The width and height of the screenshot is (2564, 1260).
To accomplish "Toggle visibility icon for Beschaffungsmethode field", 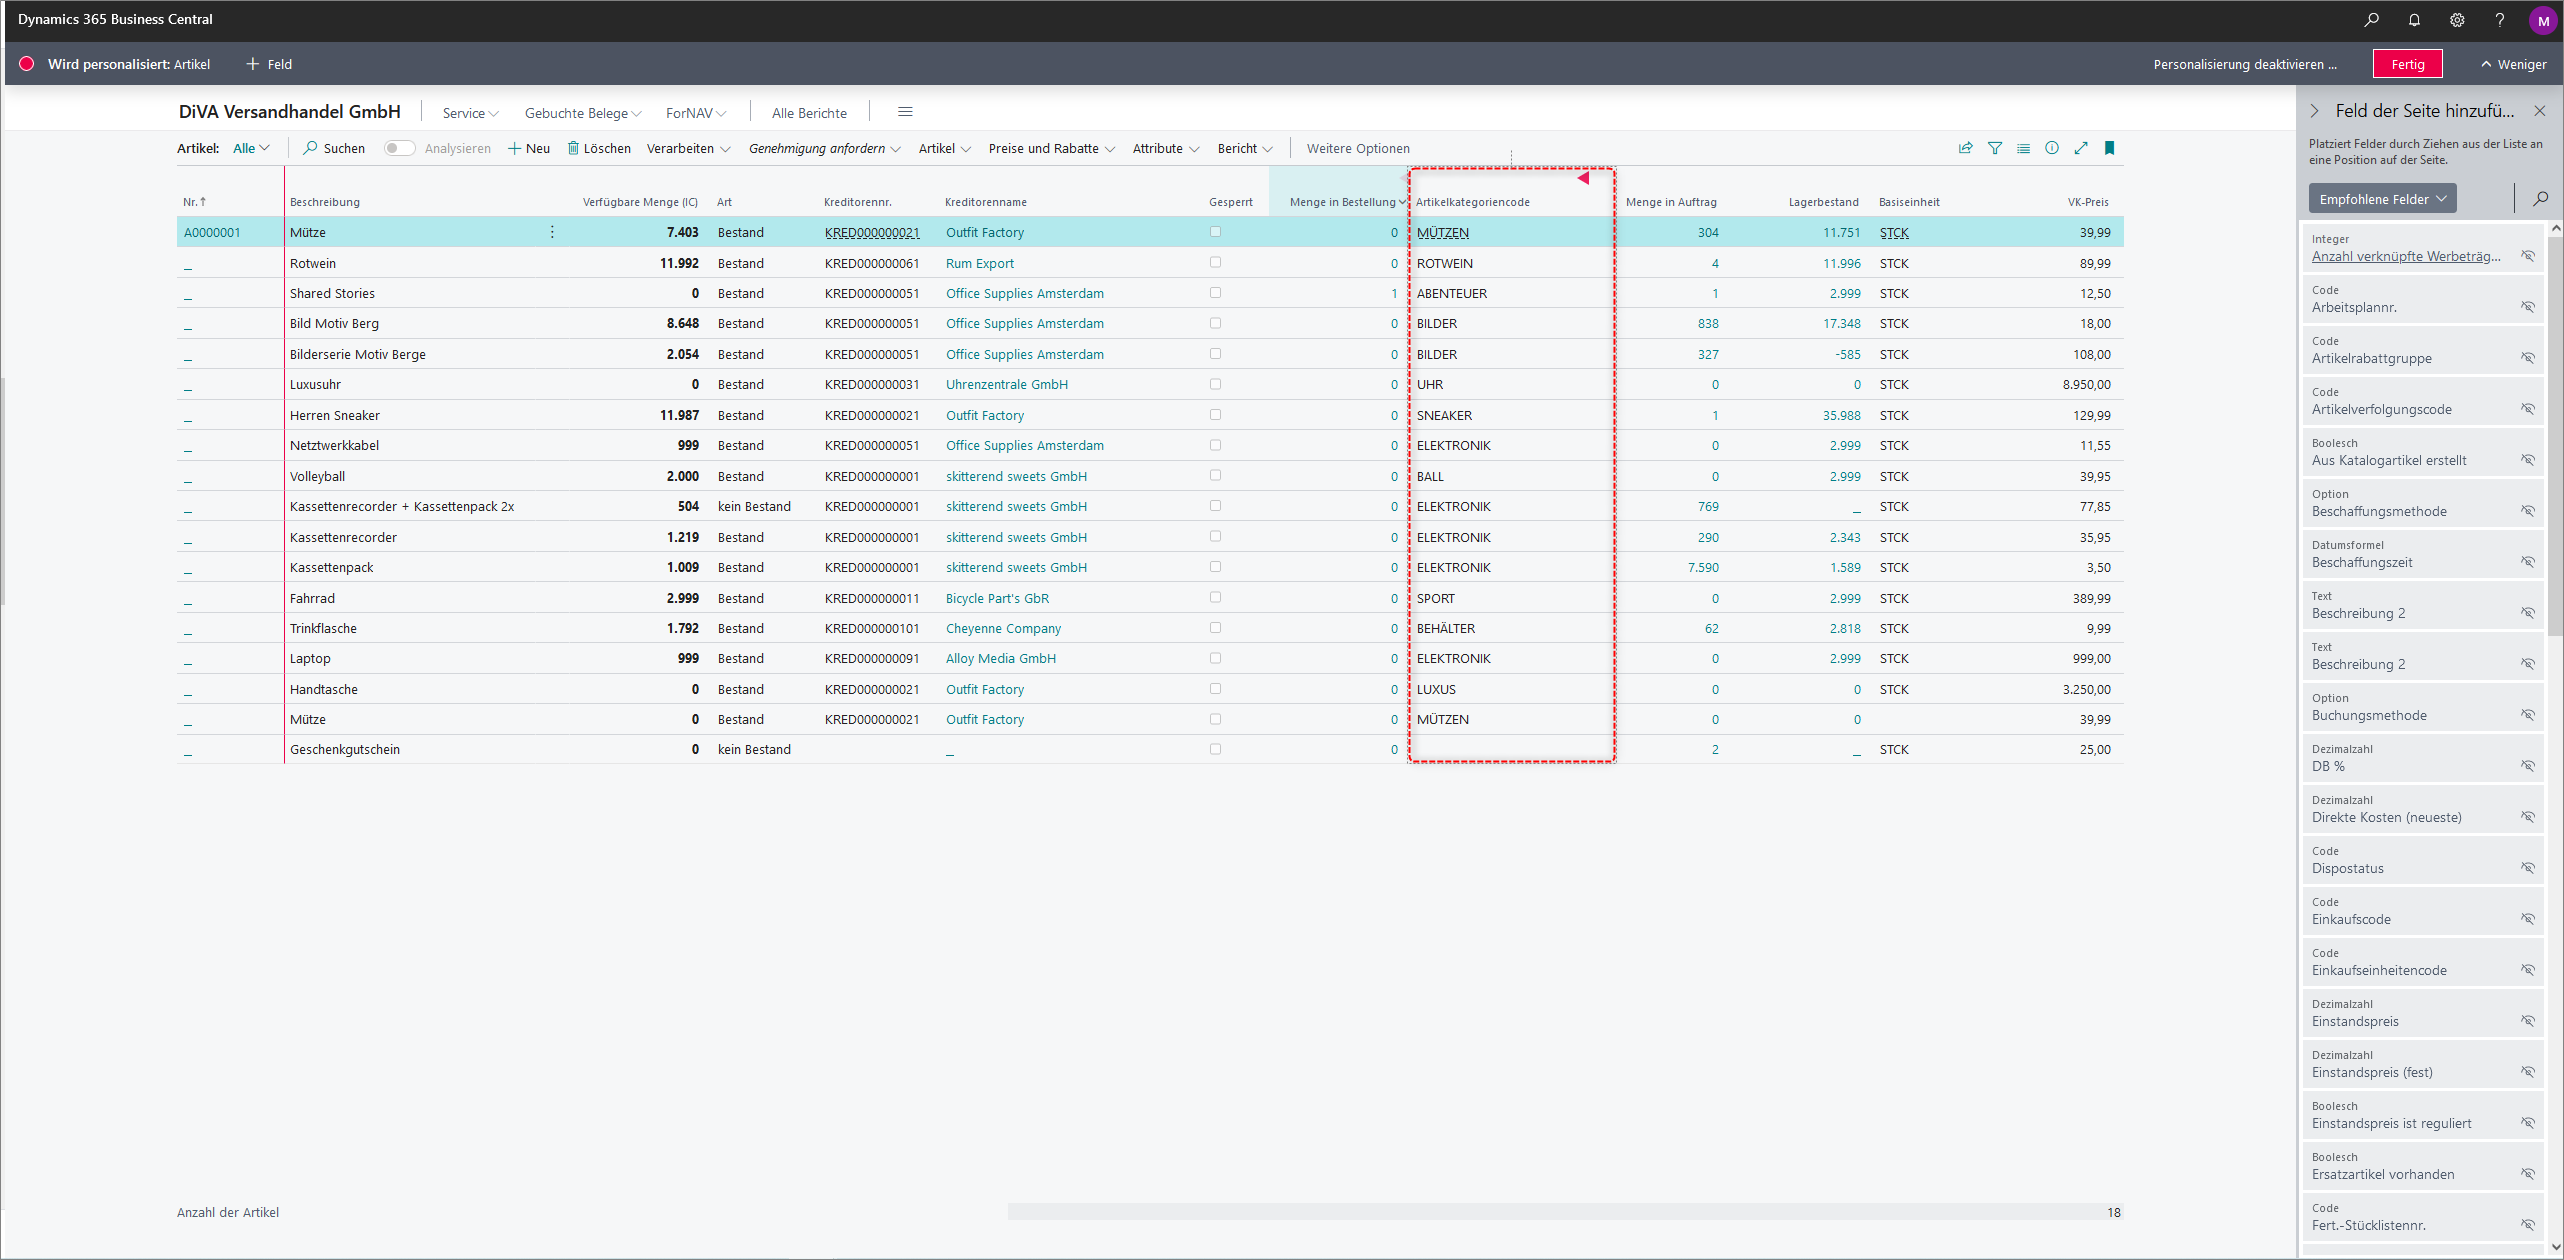I will point(2528,511).
